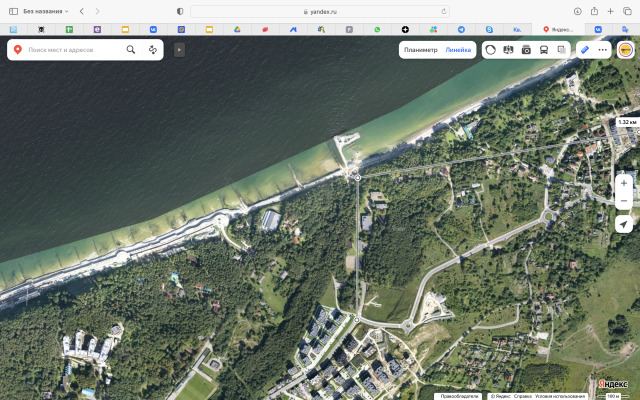Select the Линейка measuring mode
Image resolution: width=640 pixels, height=400 pixels.
click(458, 49)
